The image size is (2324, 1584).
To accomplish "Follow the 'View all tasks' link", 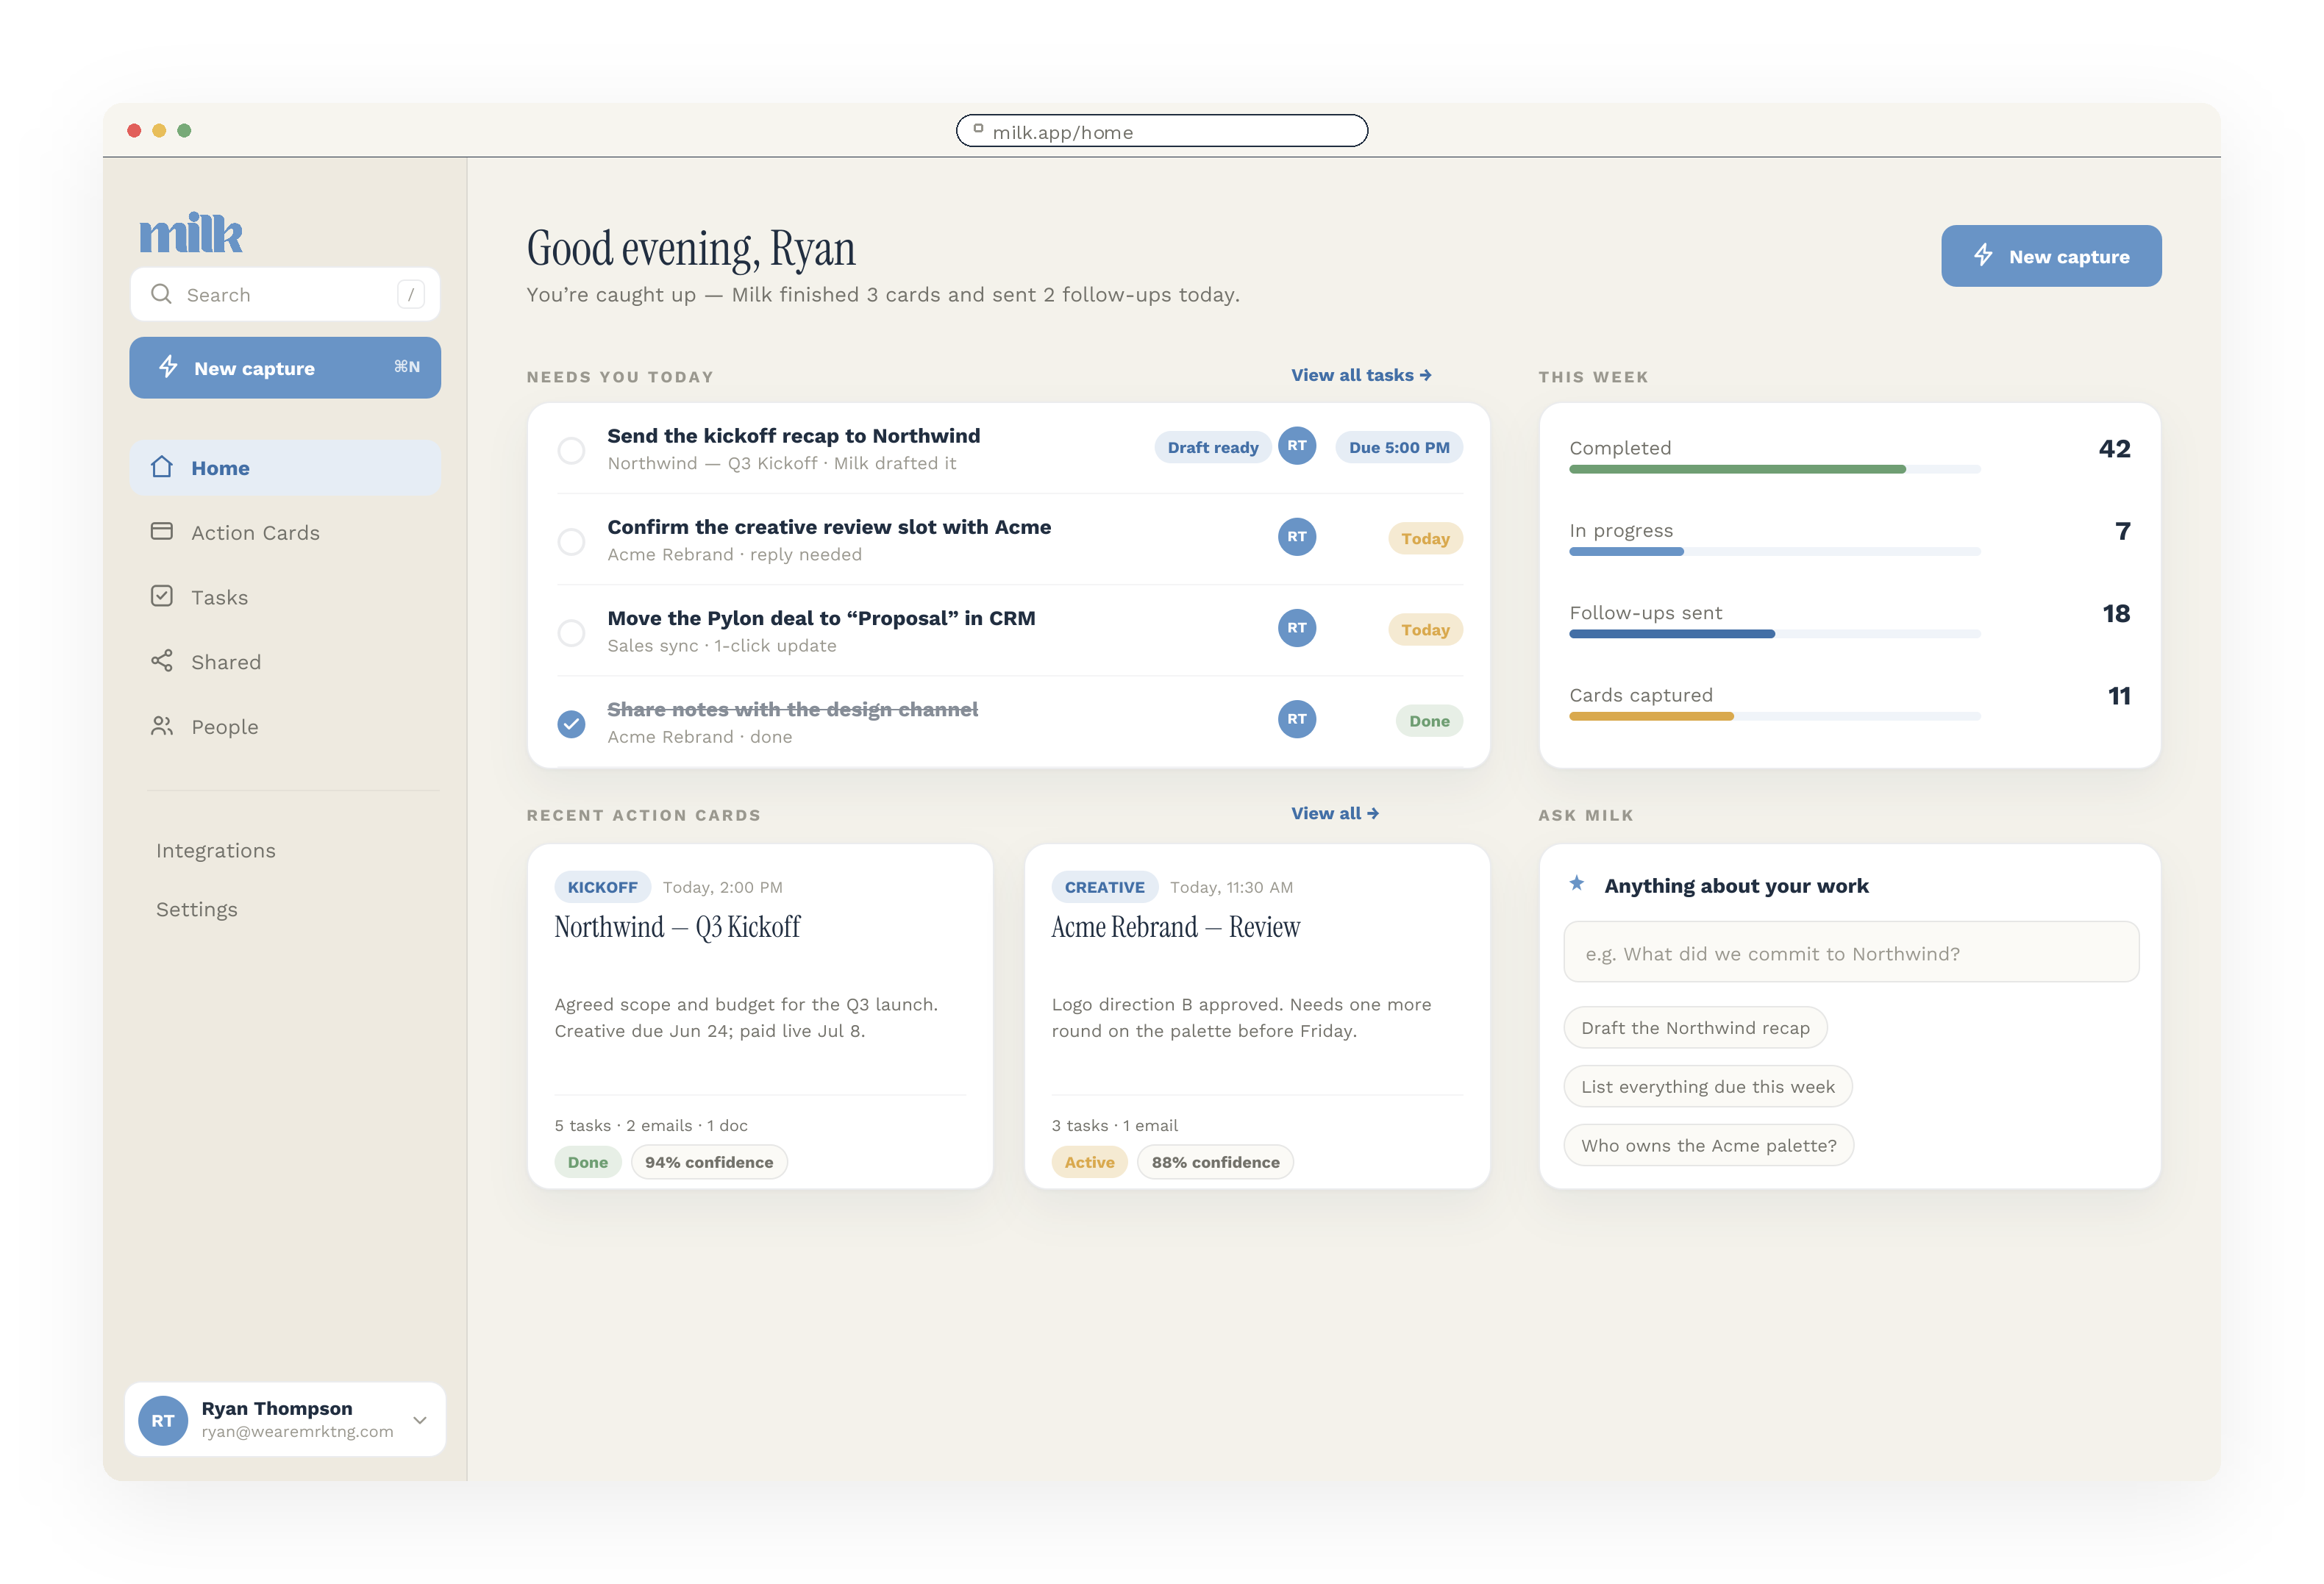I will (x=1361, y=375).
